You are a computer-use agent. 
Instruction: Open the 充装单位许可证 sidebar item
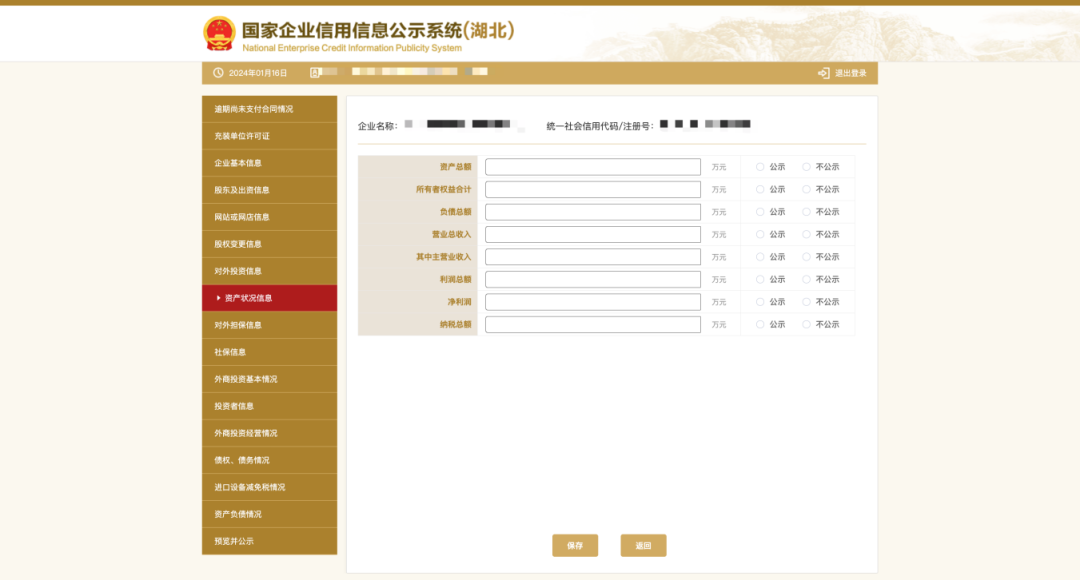click(269, 136)
